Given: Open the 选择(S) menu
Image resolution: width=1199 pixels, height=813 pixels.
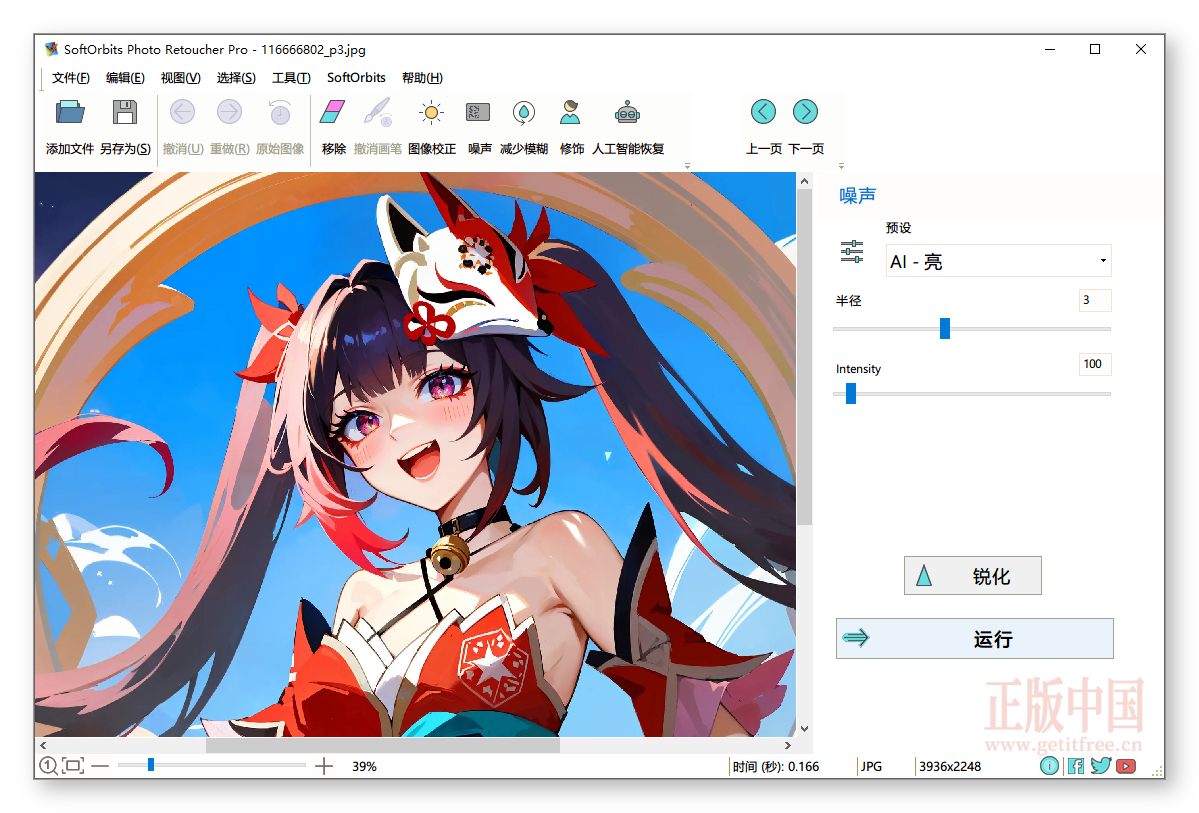Looking at the screenshot, I should point(236,77).
